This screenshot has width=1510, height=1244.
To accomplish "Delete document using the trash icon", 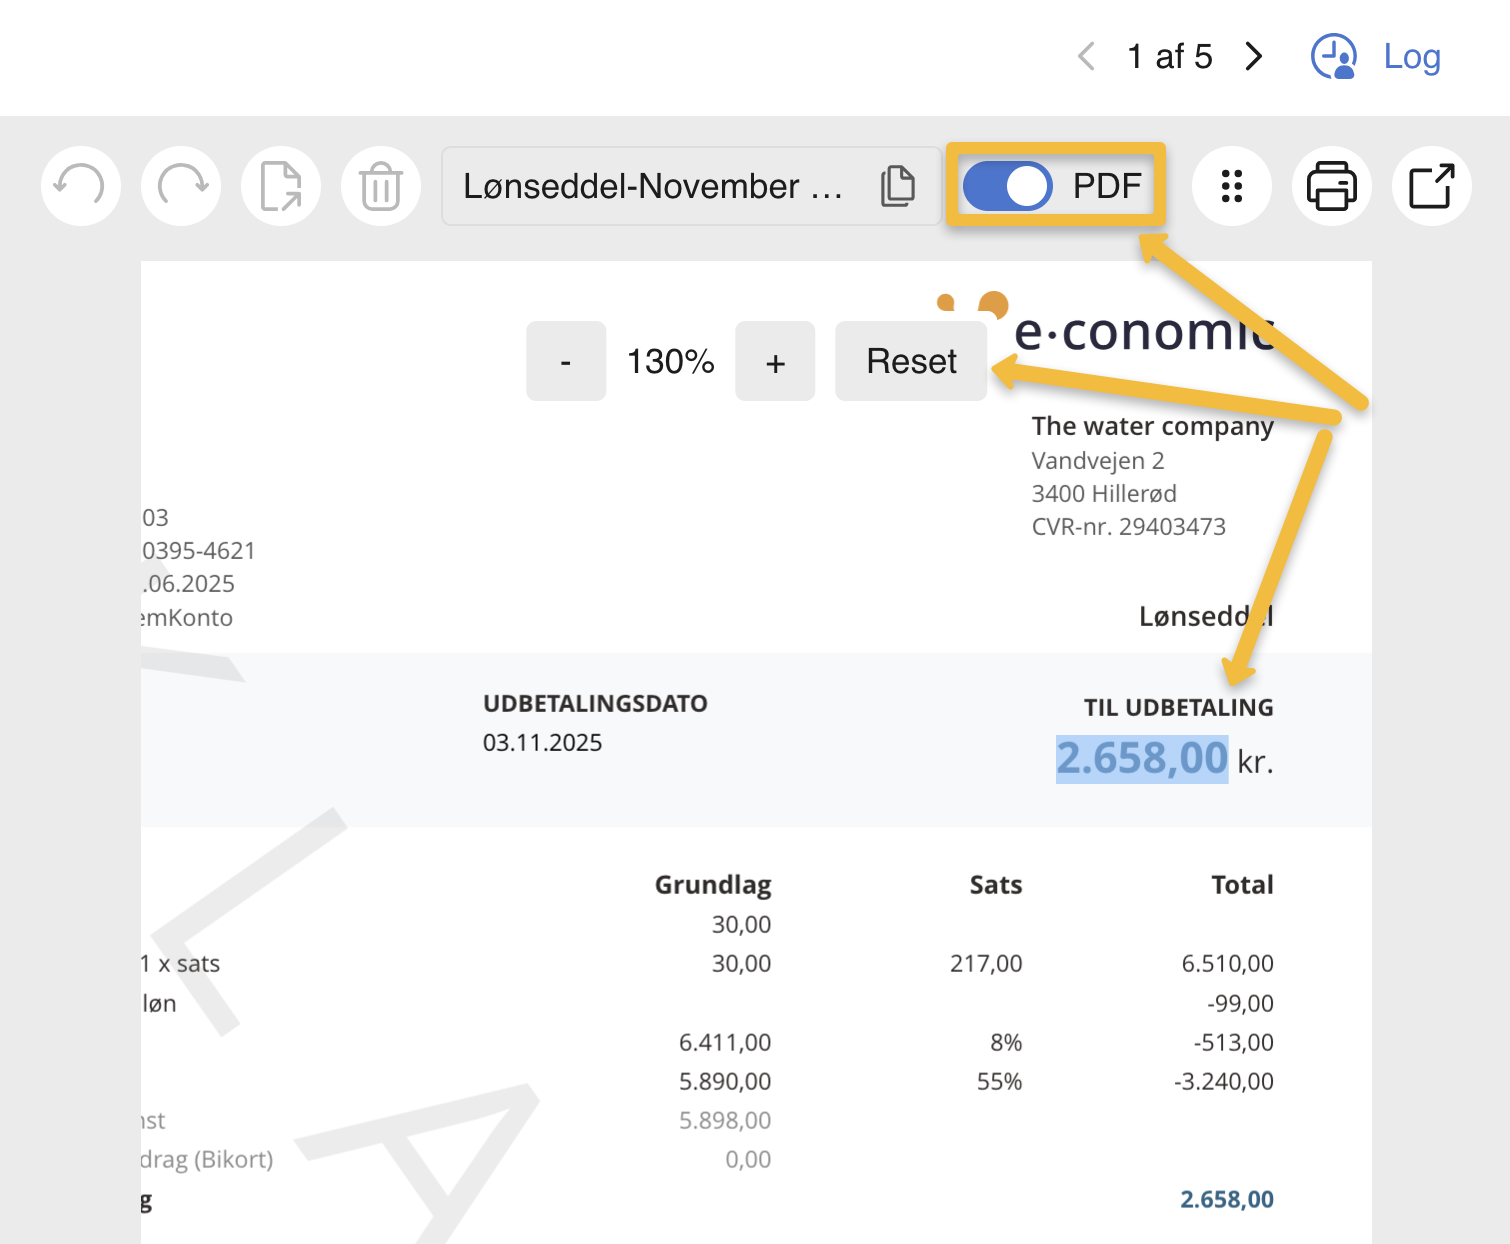I will pyautogui.click(x=381, y=186).
